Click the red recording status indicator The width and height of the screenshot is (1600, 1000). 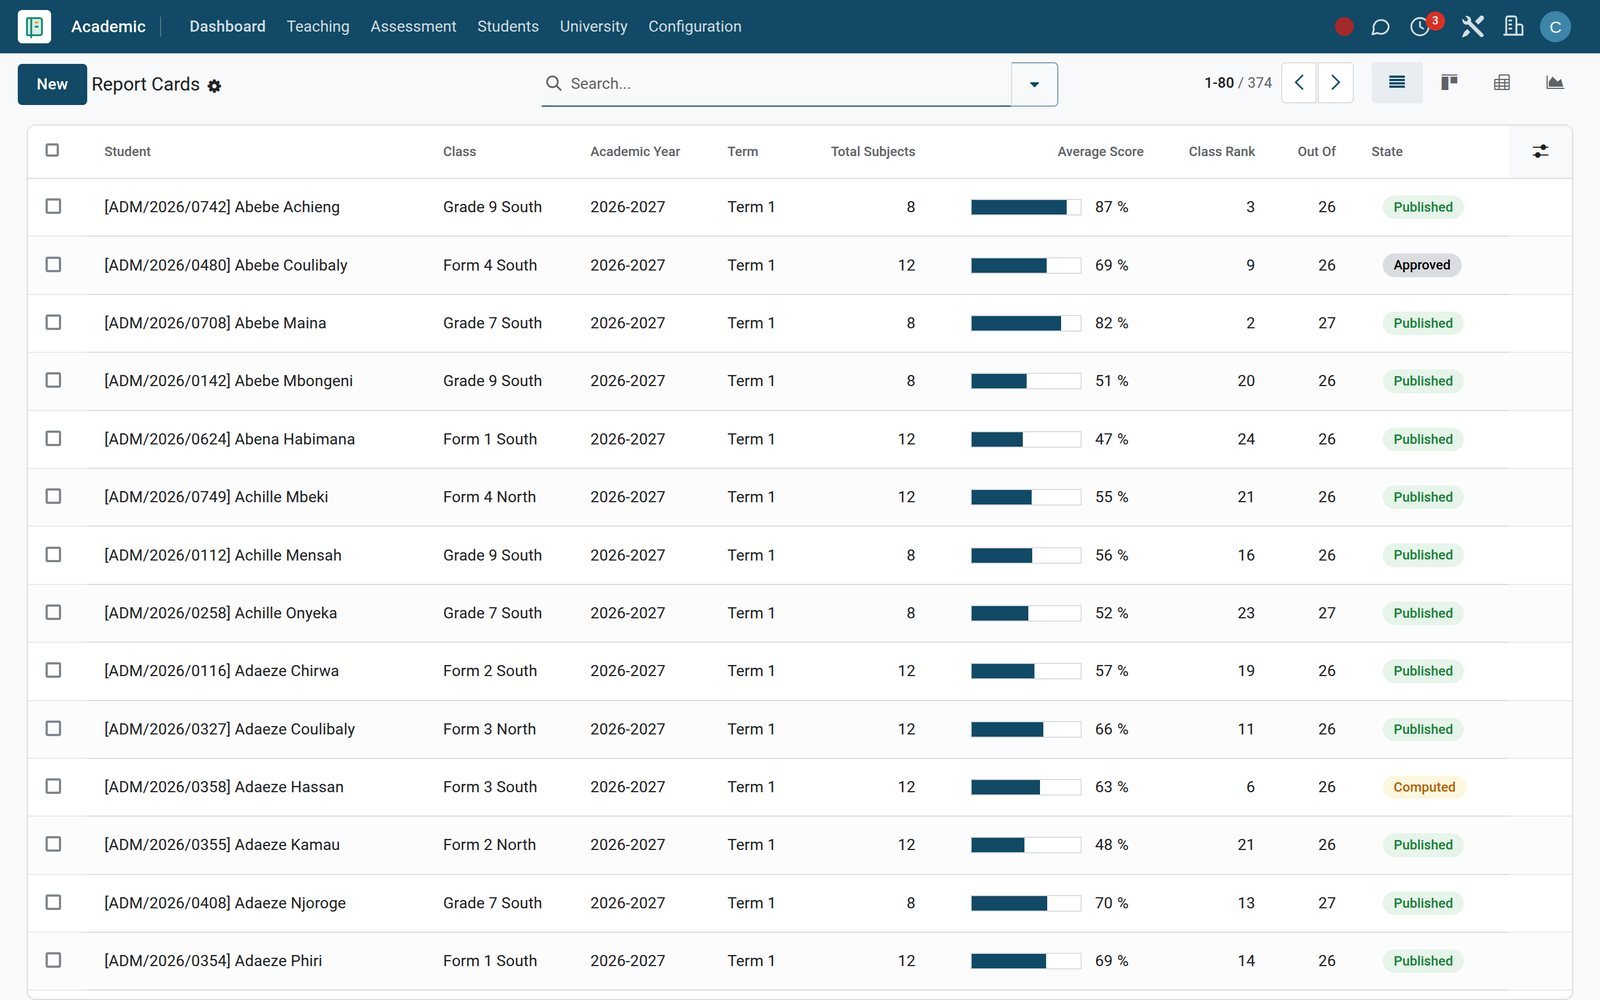[x=1344, y=27]
